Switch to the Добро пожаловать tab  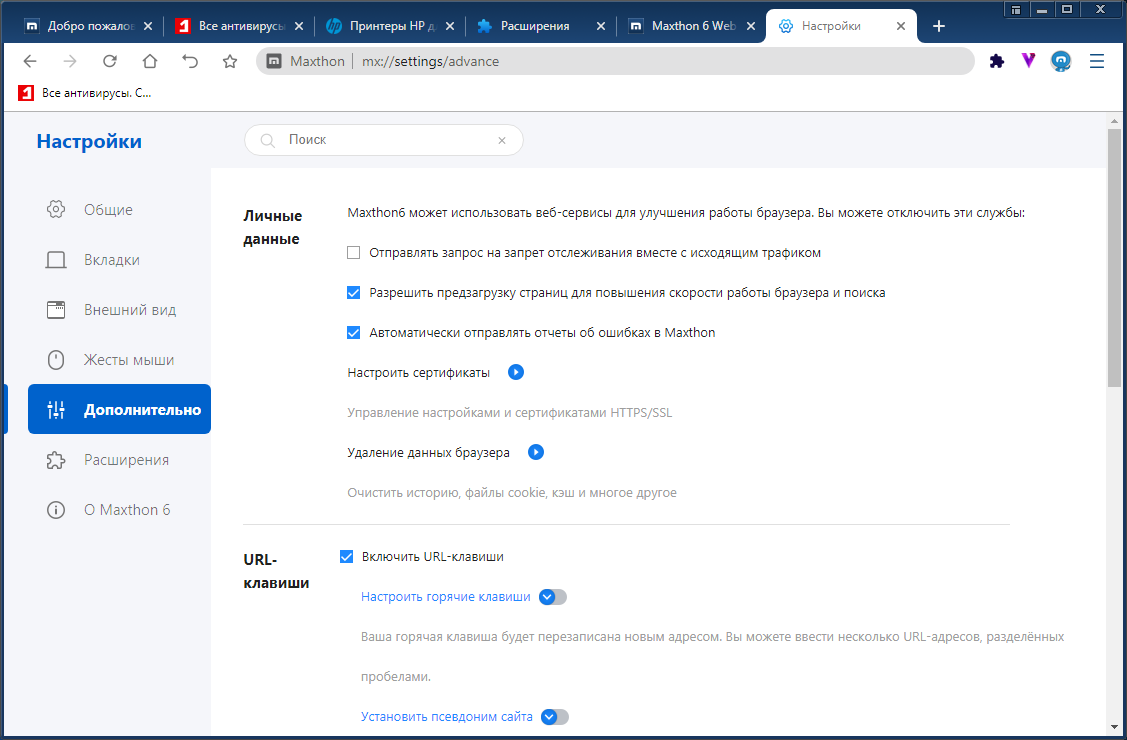point(88,26)
